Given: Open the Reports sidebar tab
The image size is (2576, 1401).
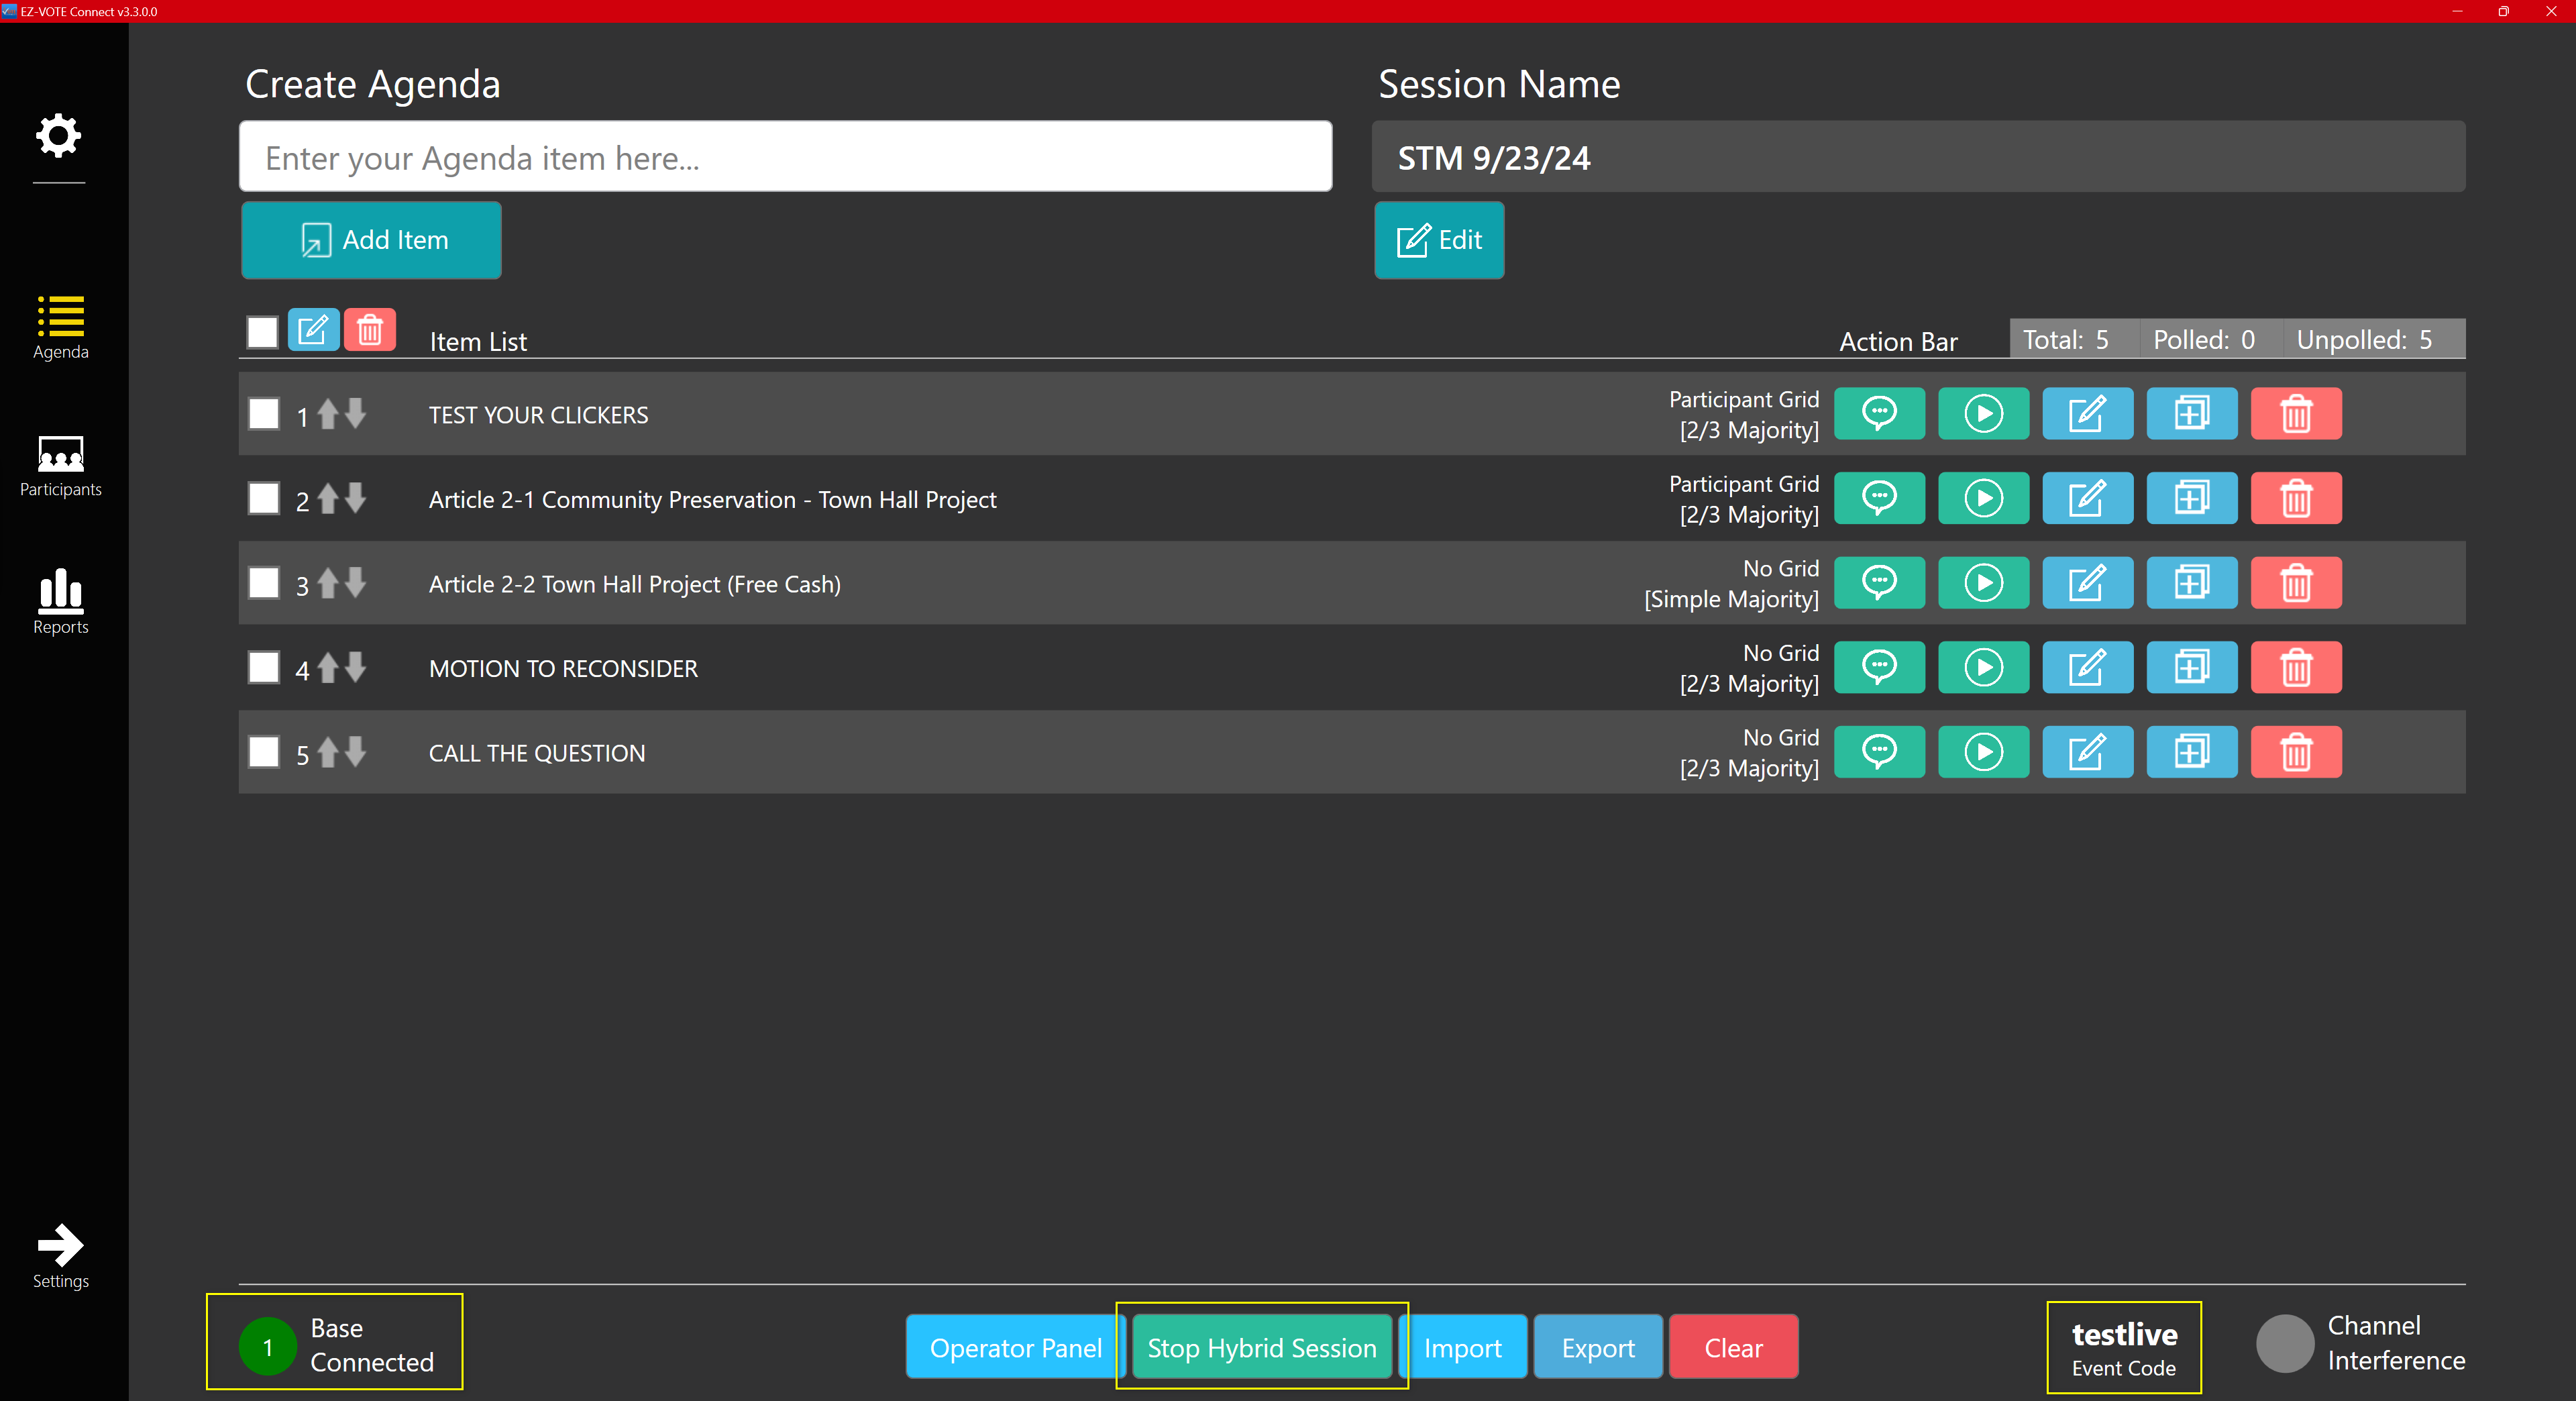Looking at the screenshot, I should [60, 602].
